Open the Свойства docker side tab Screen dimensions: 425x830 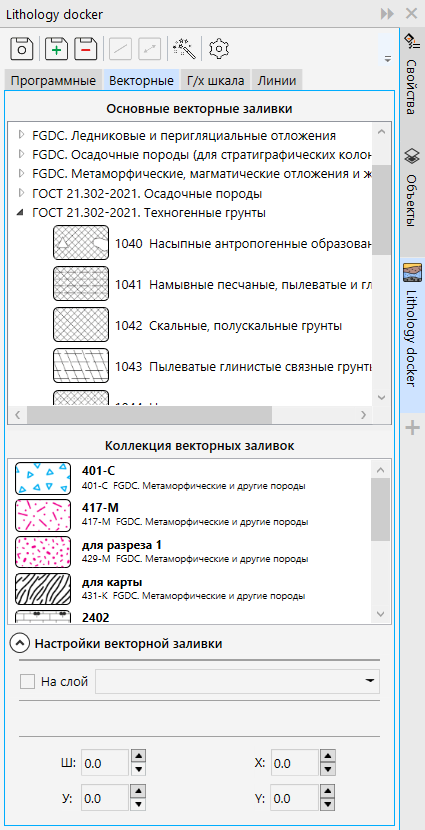(411, 74)
